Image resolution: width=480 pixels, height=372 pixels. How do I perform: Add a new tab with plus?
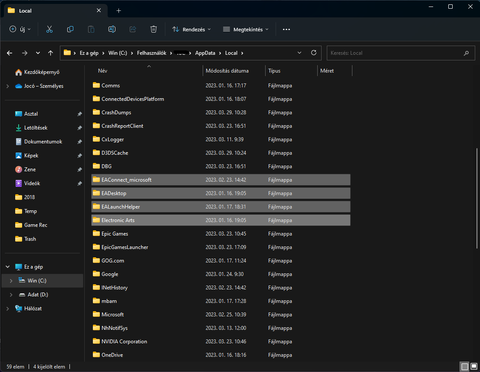point(118,11)
